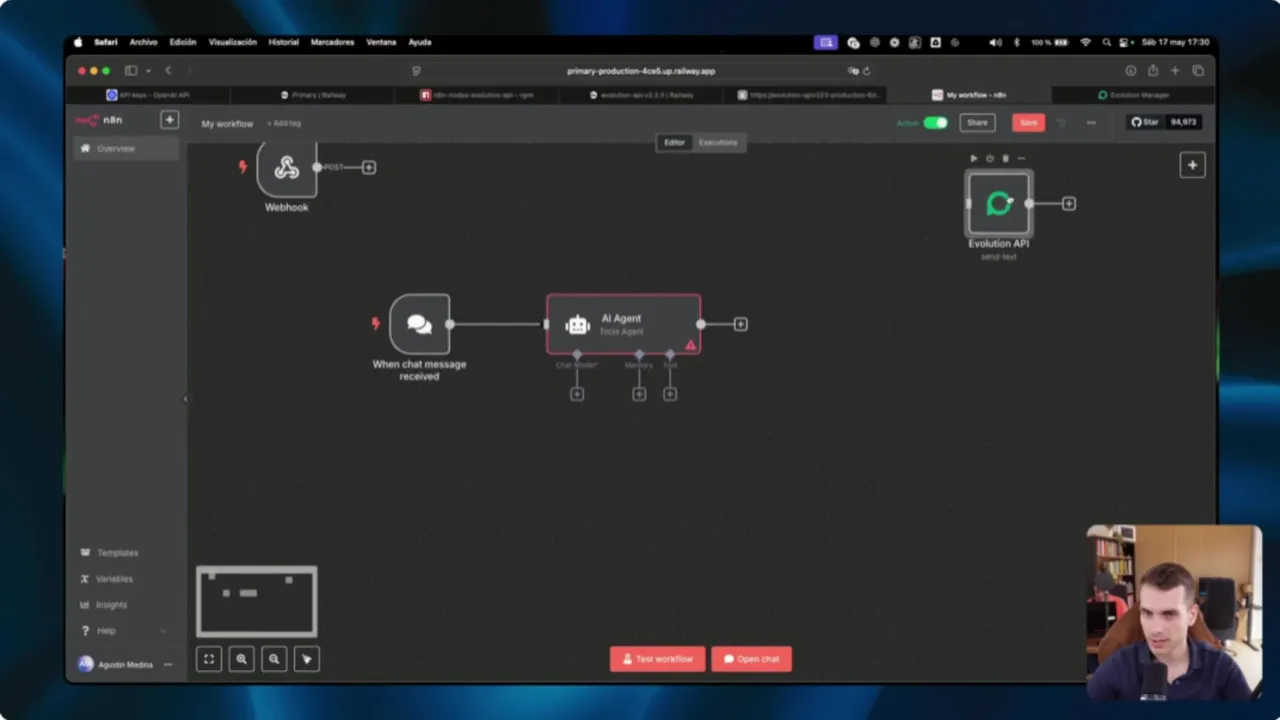Open the Primary Railway browser tab

313,95
